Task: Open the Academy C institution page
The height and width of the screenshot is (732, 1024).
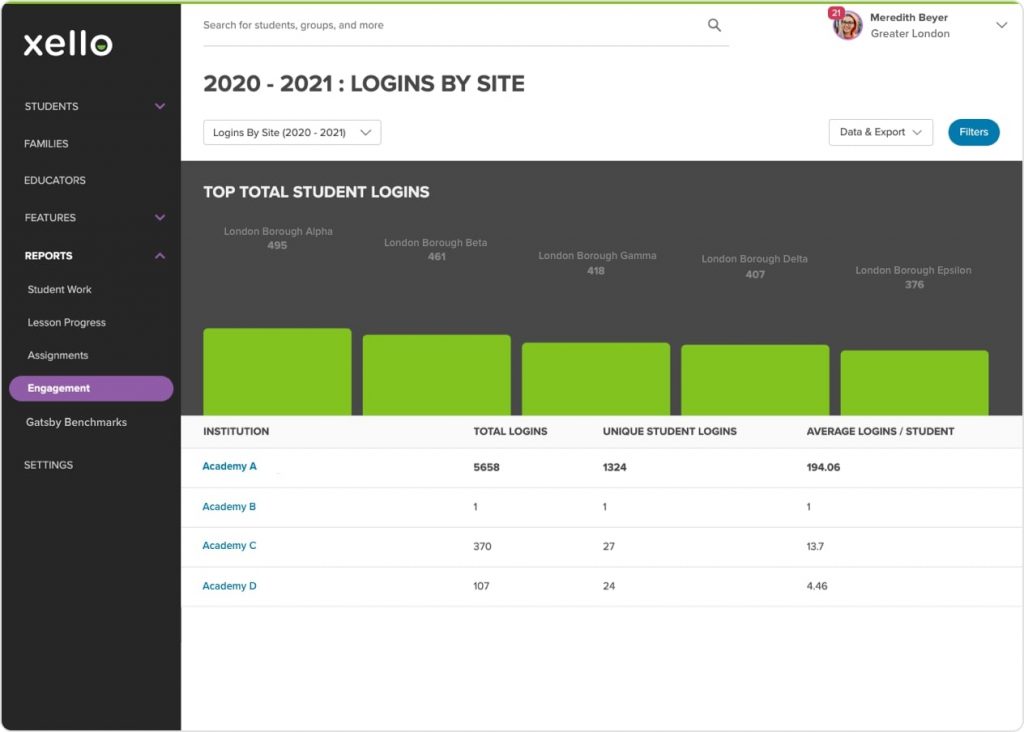Action: point(230,546)
